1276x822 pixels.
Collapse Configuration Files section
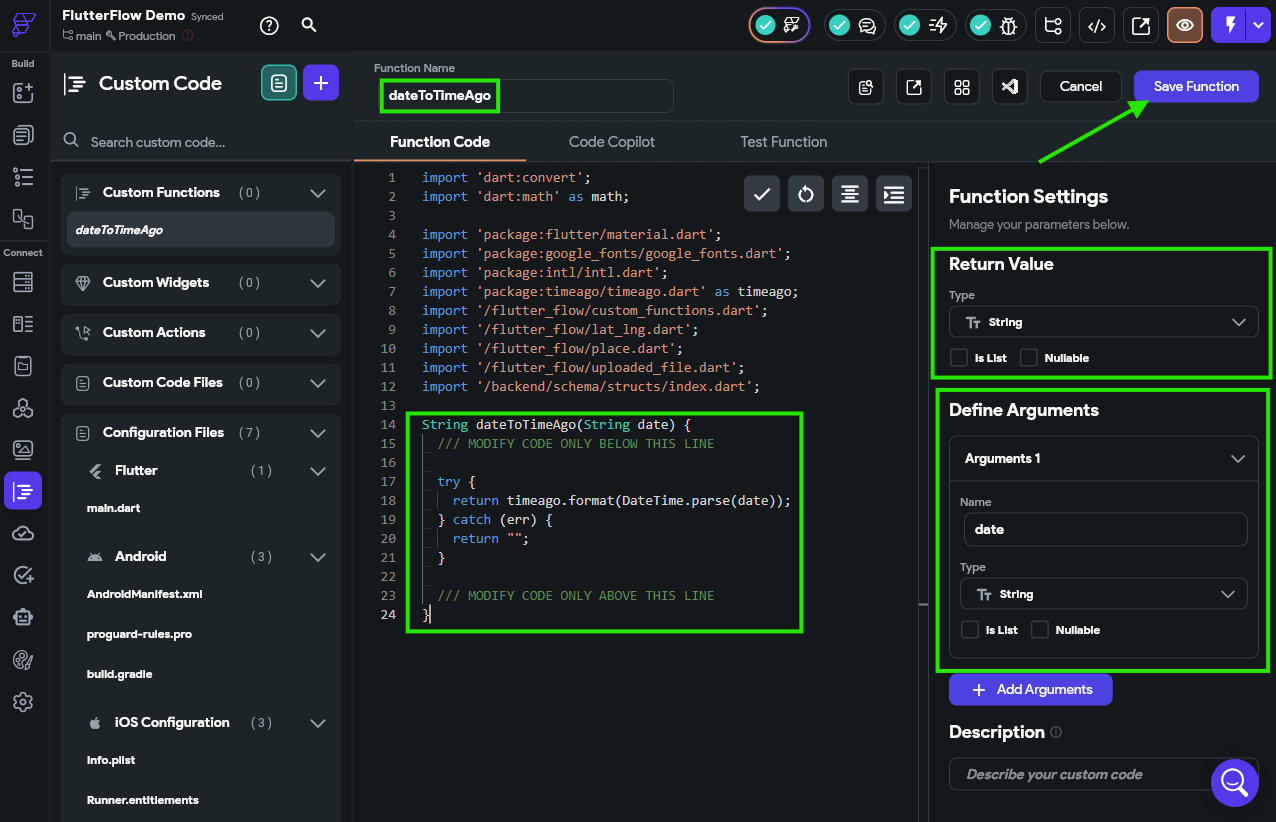pos(318,433)
